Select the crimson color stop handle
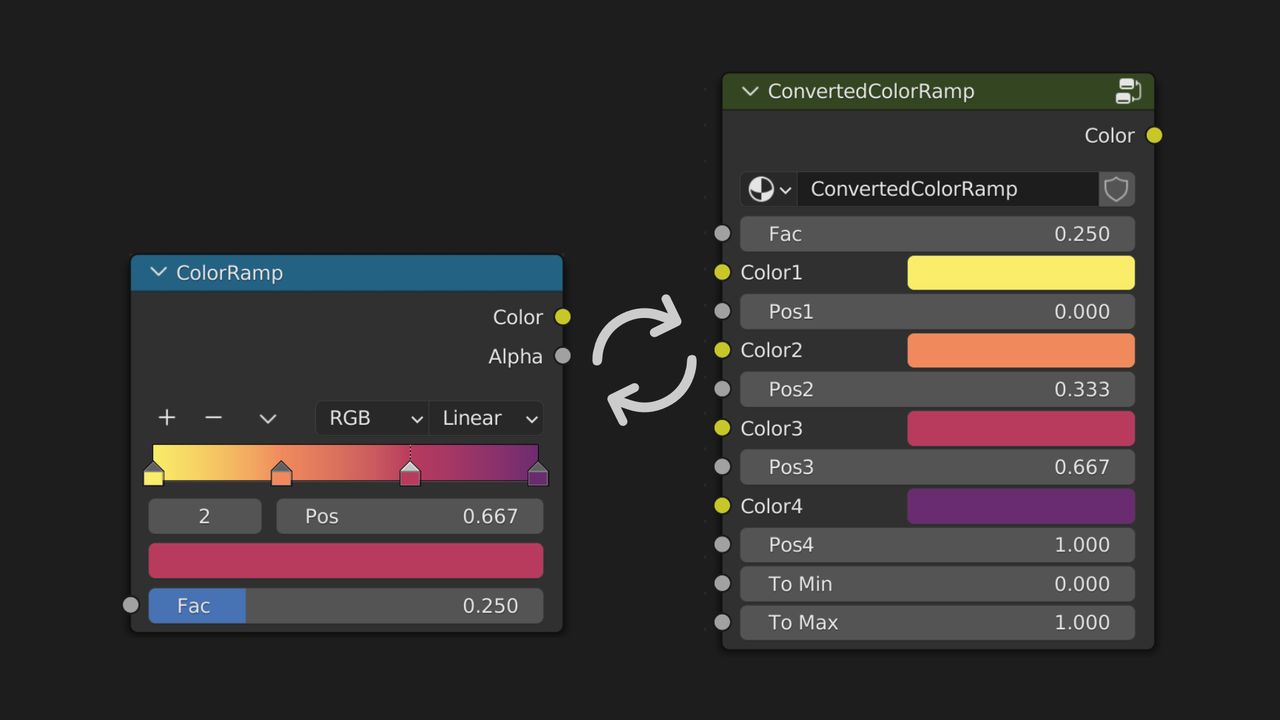Viewport: 1280px width, 720px height. [x=410, y=474]
